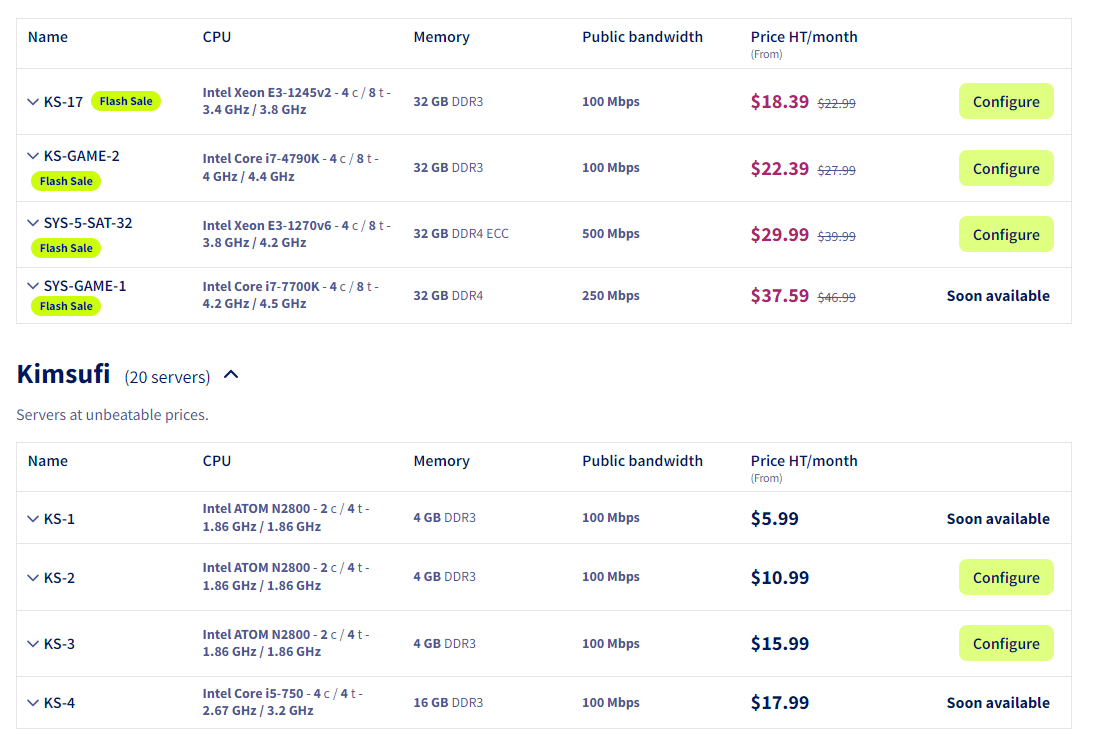Configure the KS-GAME-2 server
The height and width of the screenshot is (751, 1099).
click(1005, 169)
